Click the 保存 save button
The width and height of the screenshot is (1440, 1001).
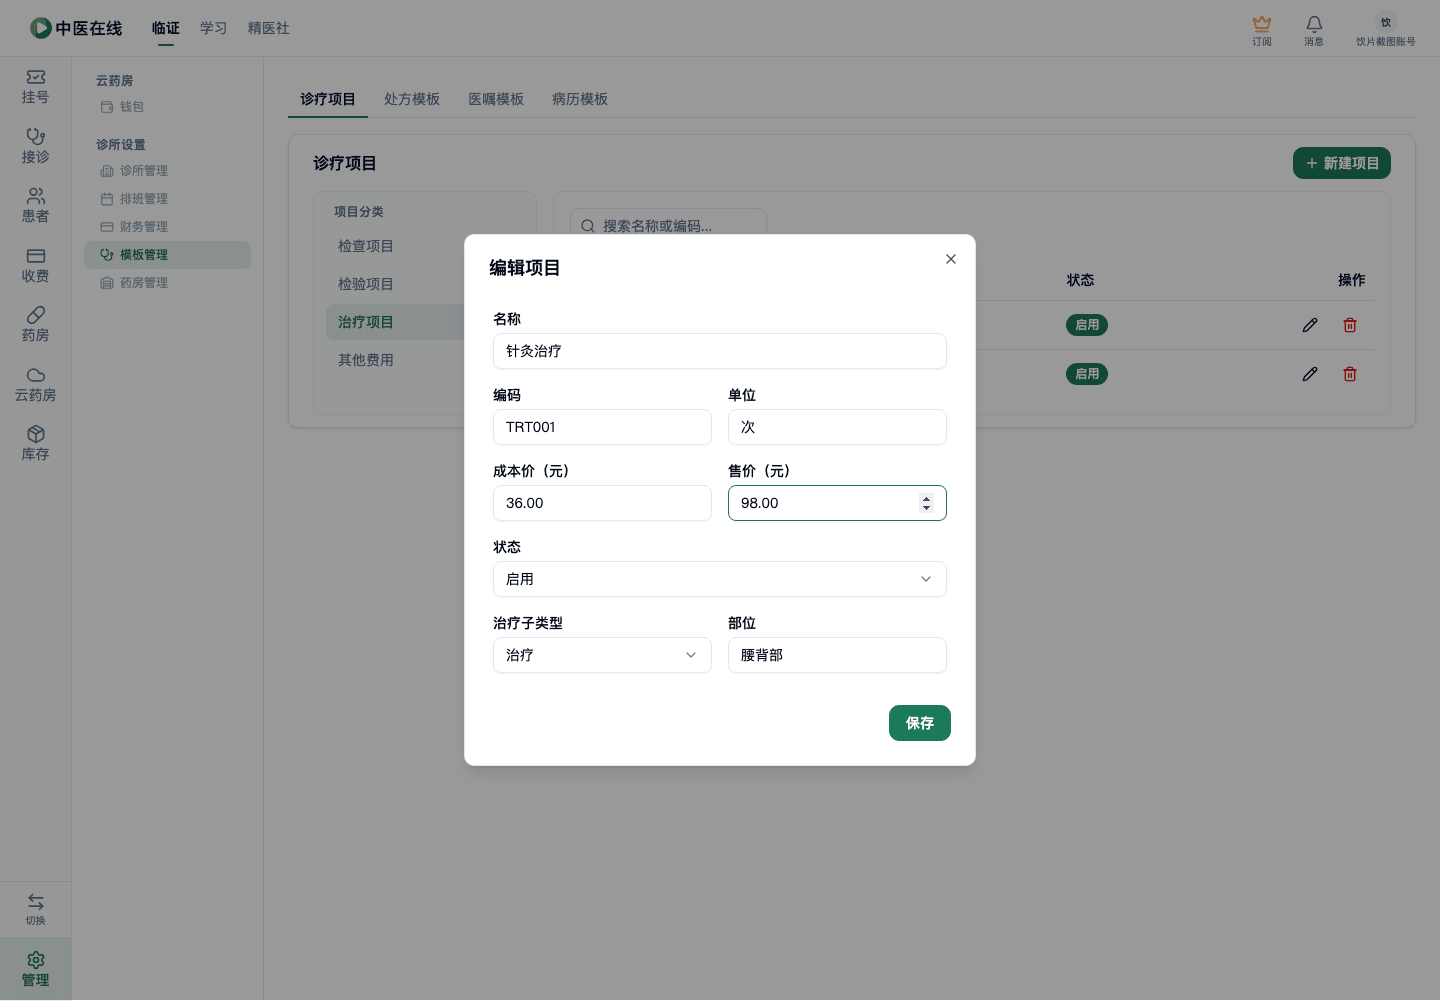(x=920, y=723)
